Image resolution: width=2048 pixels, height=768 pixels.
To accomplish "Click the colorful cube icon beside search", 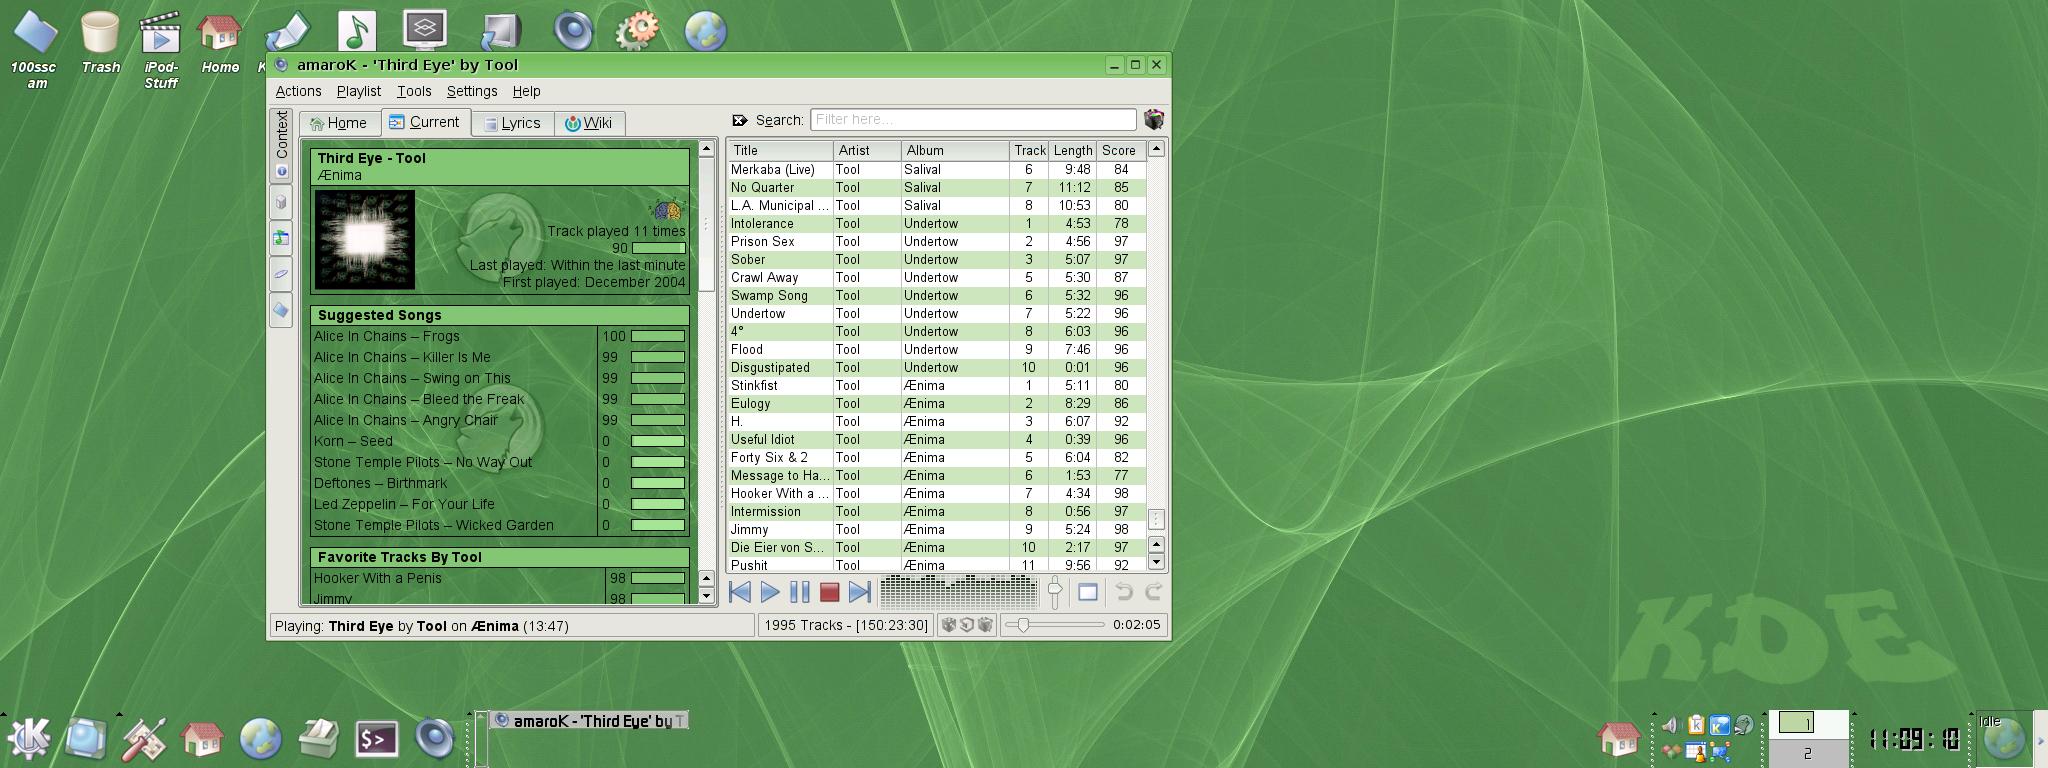I will coord(1154,119).
